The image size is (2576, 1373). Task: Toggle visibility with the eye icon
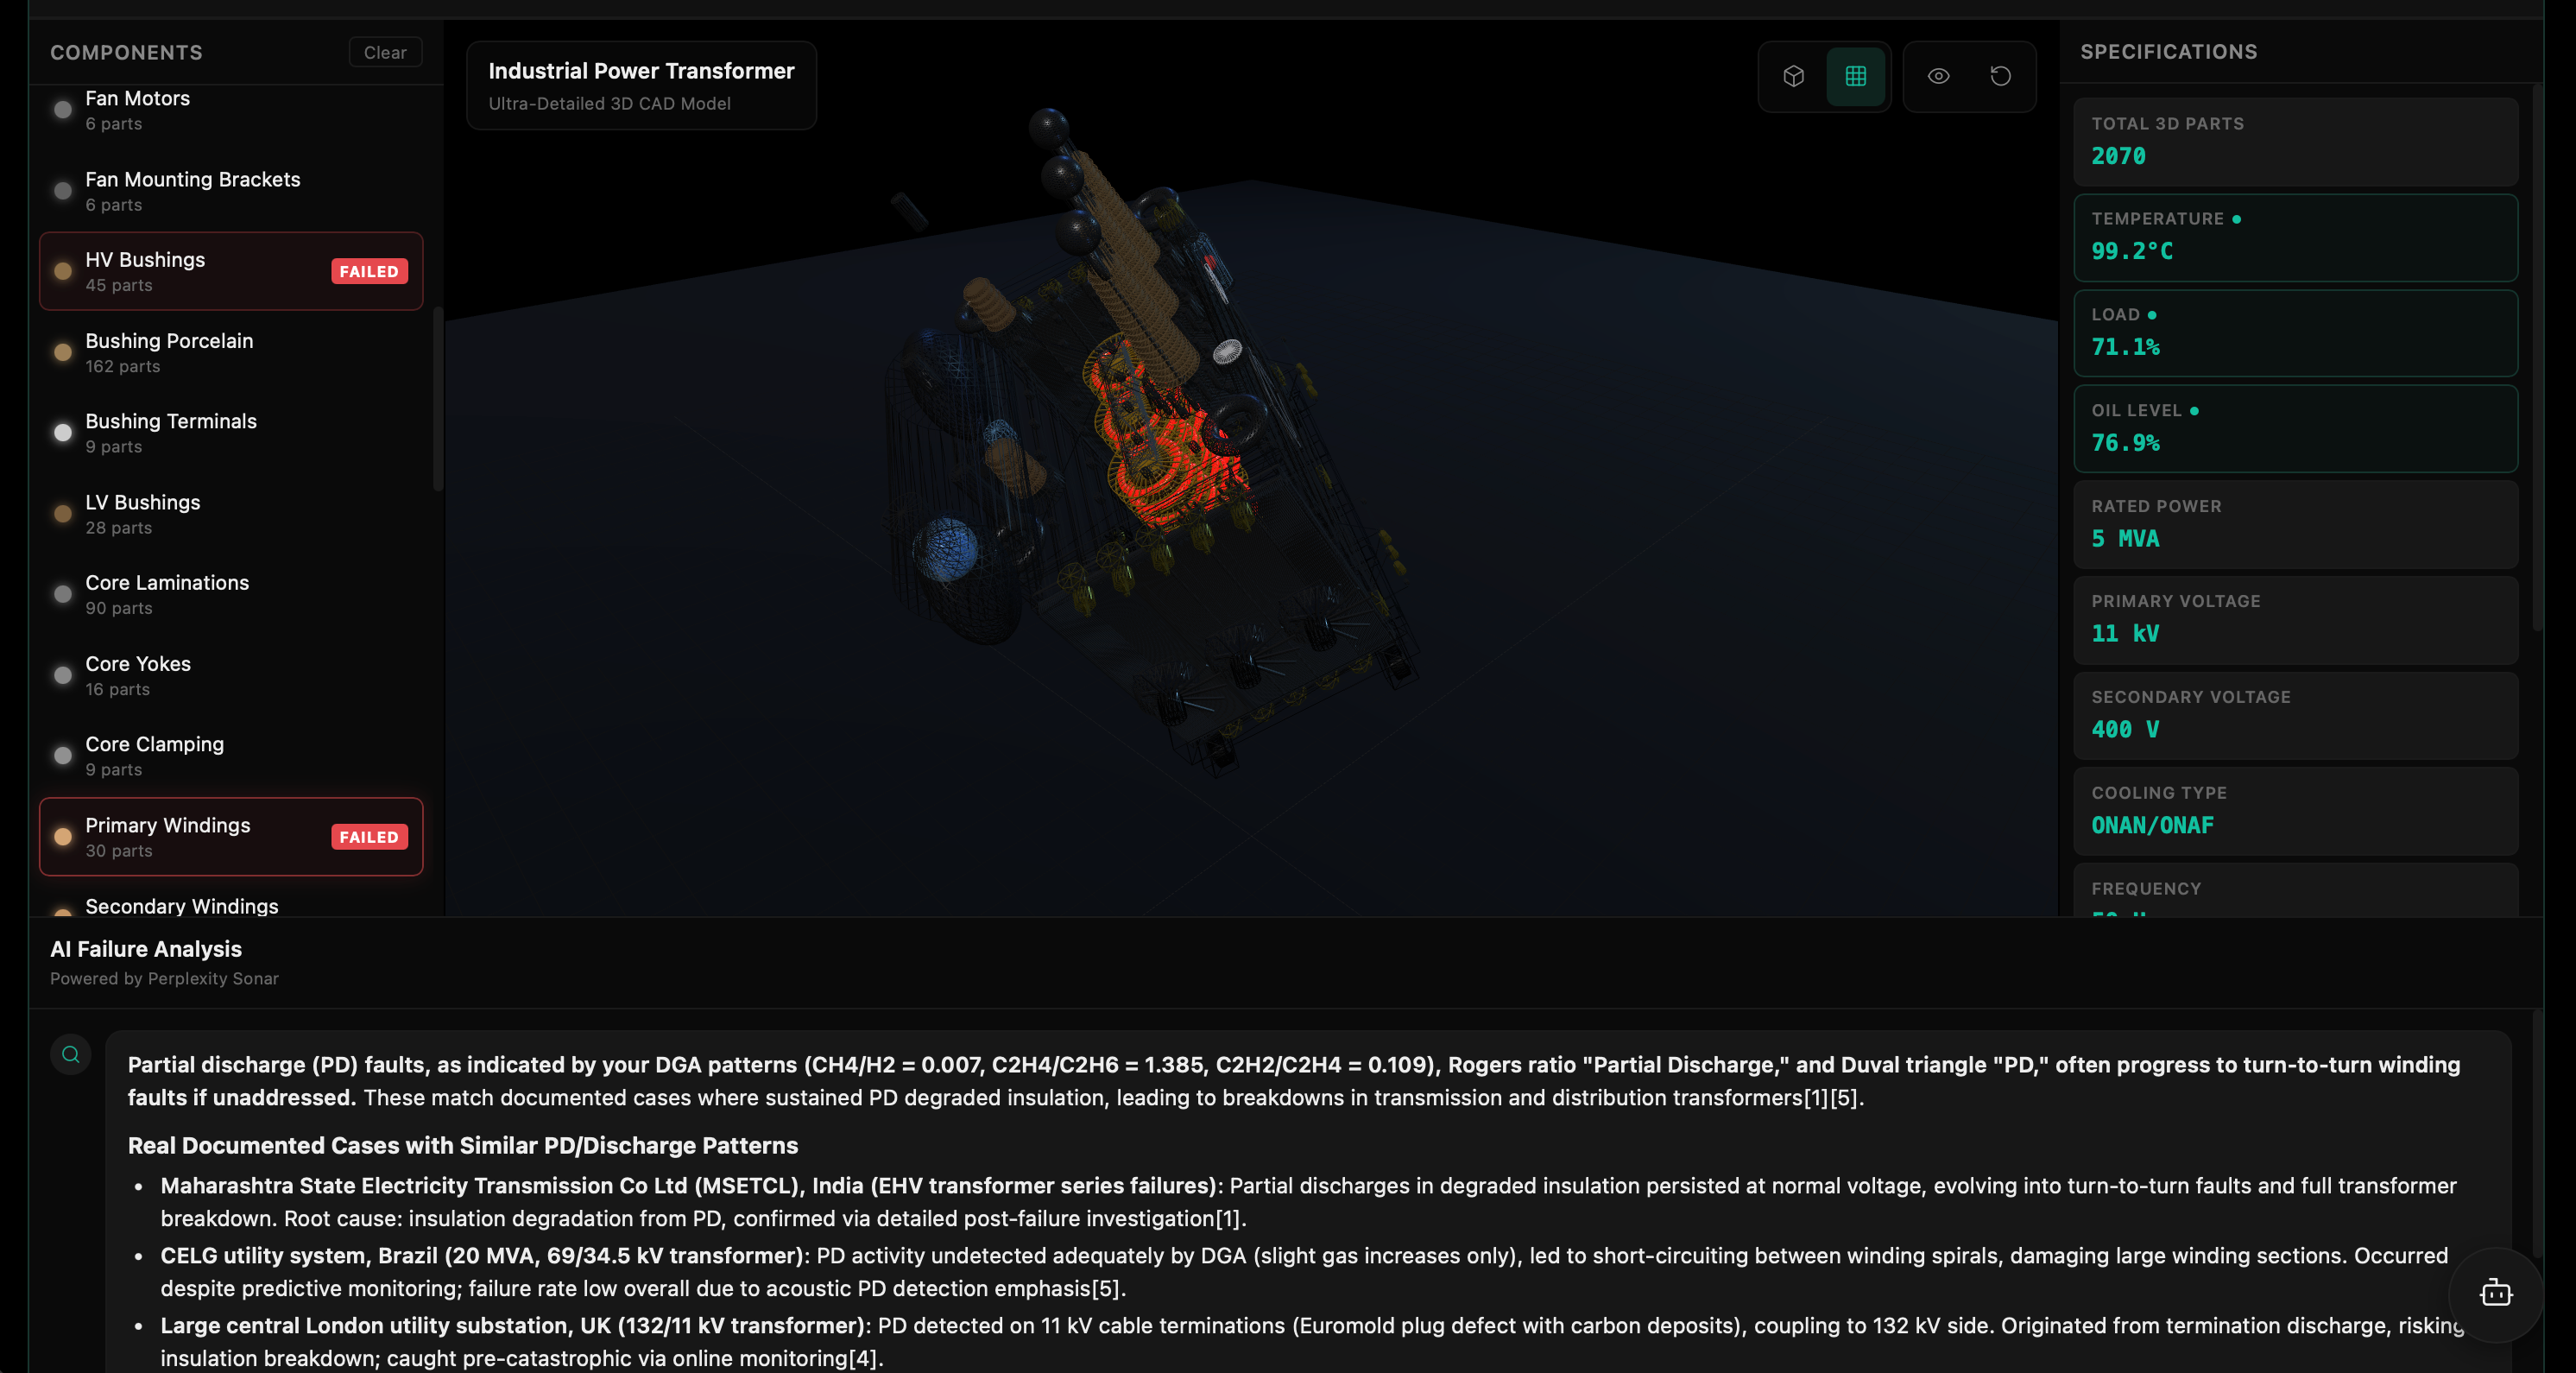[x=1938, y=76]
